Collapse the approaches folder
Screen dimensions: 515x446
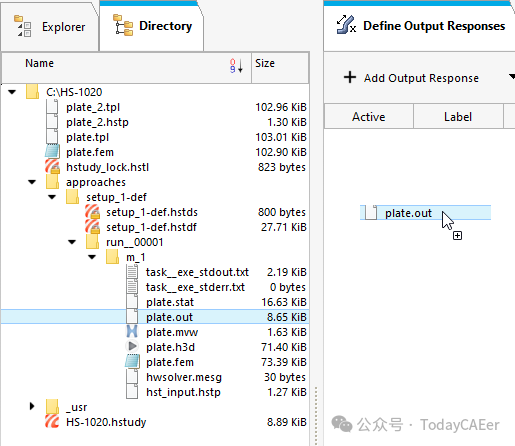point(32,182)
